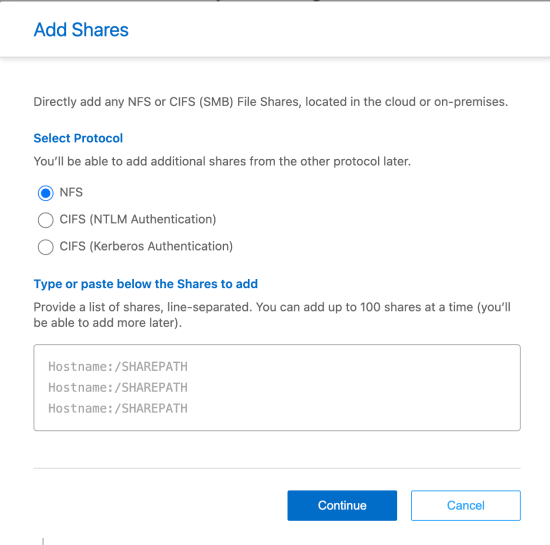
Task: Click the Select Protocol heading
Action: 78,138
